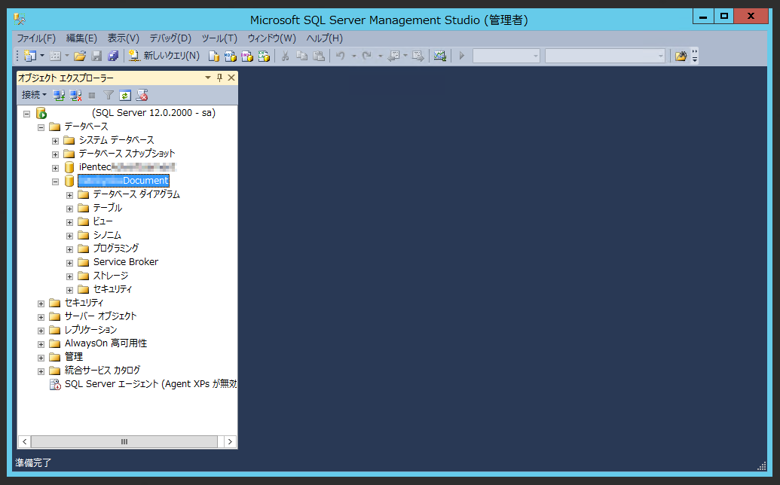Open the file with the Open File icon

80,56
